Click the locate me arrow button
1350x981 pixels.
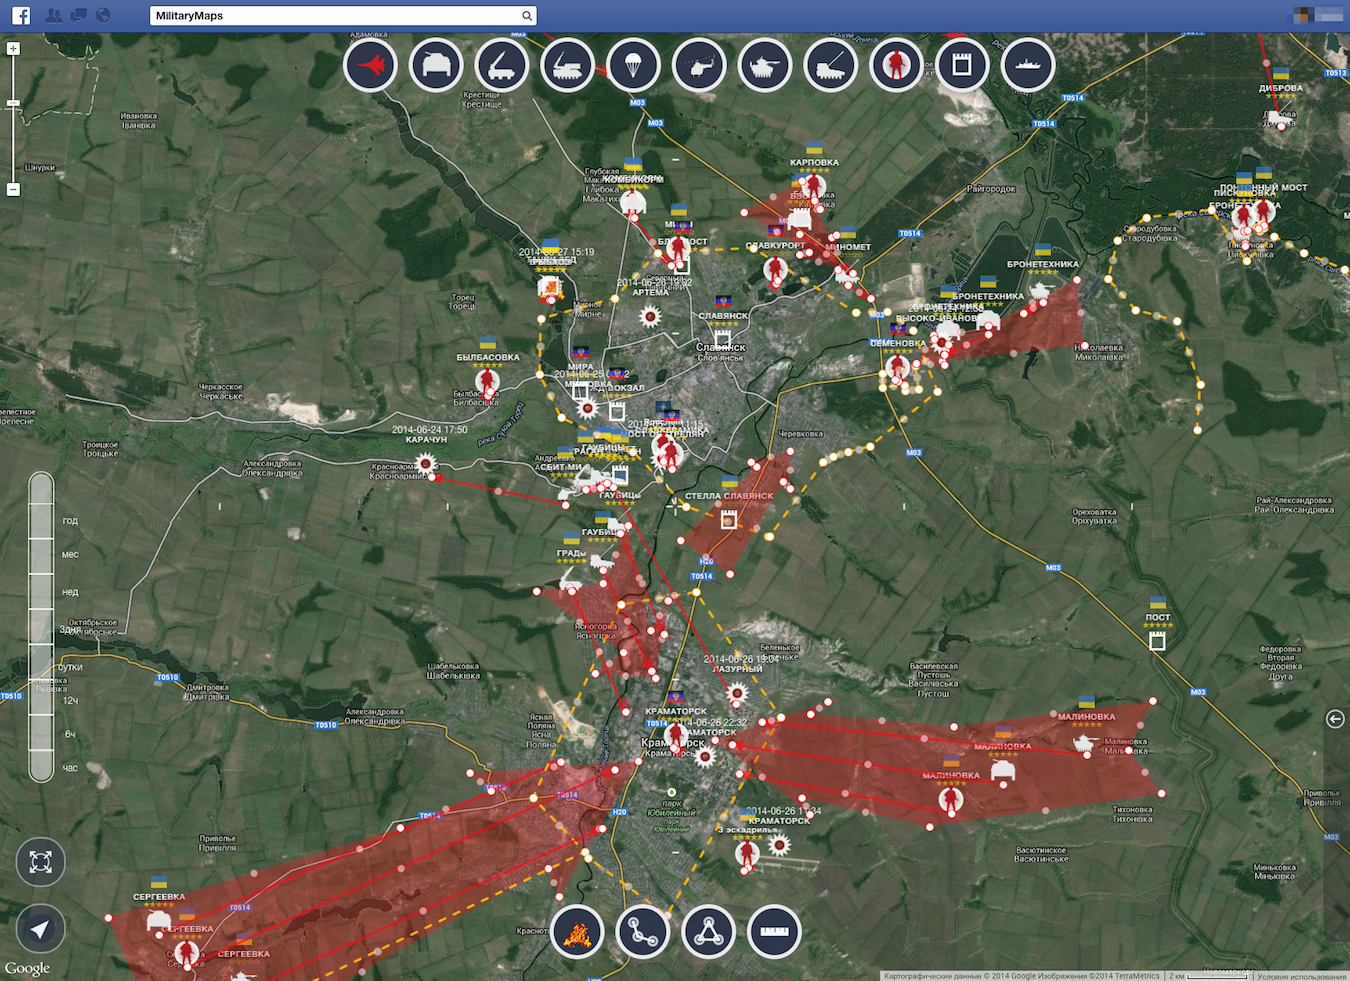pyautogui.click(x=41, y=929)
